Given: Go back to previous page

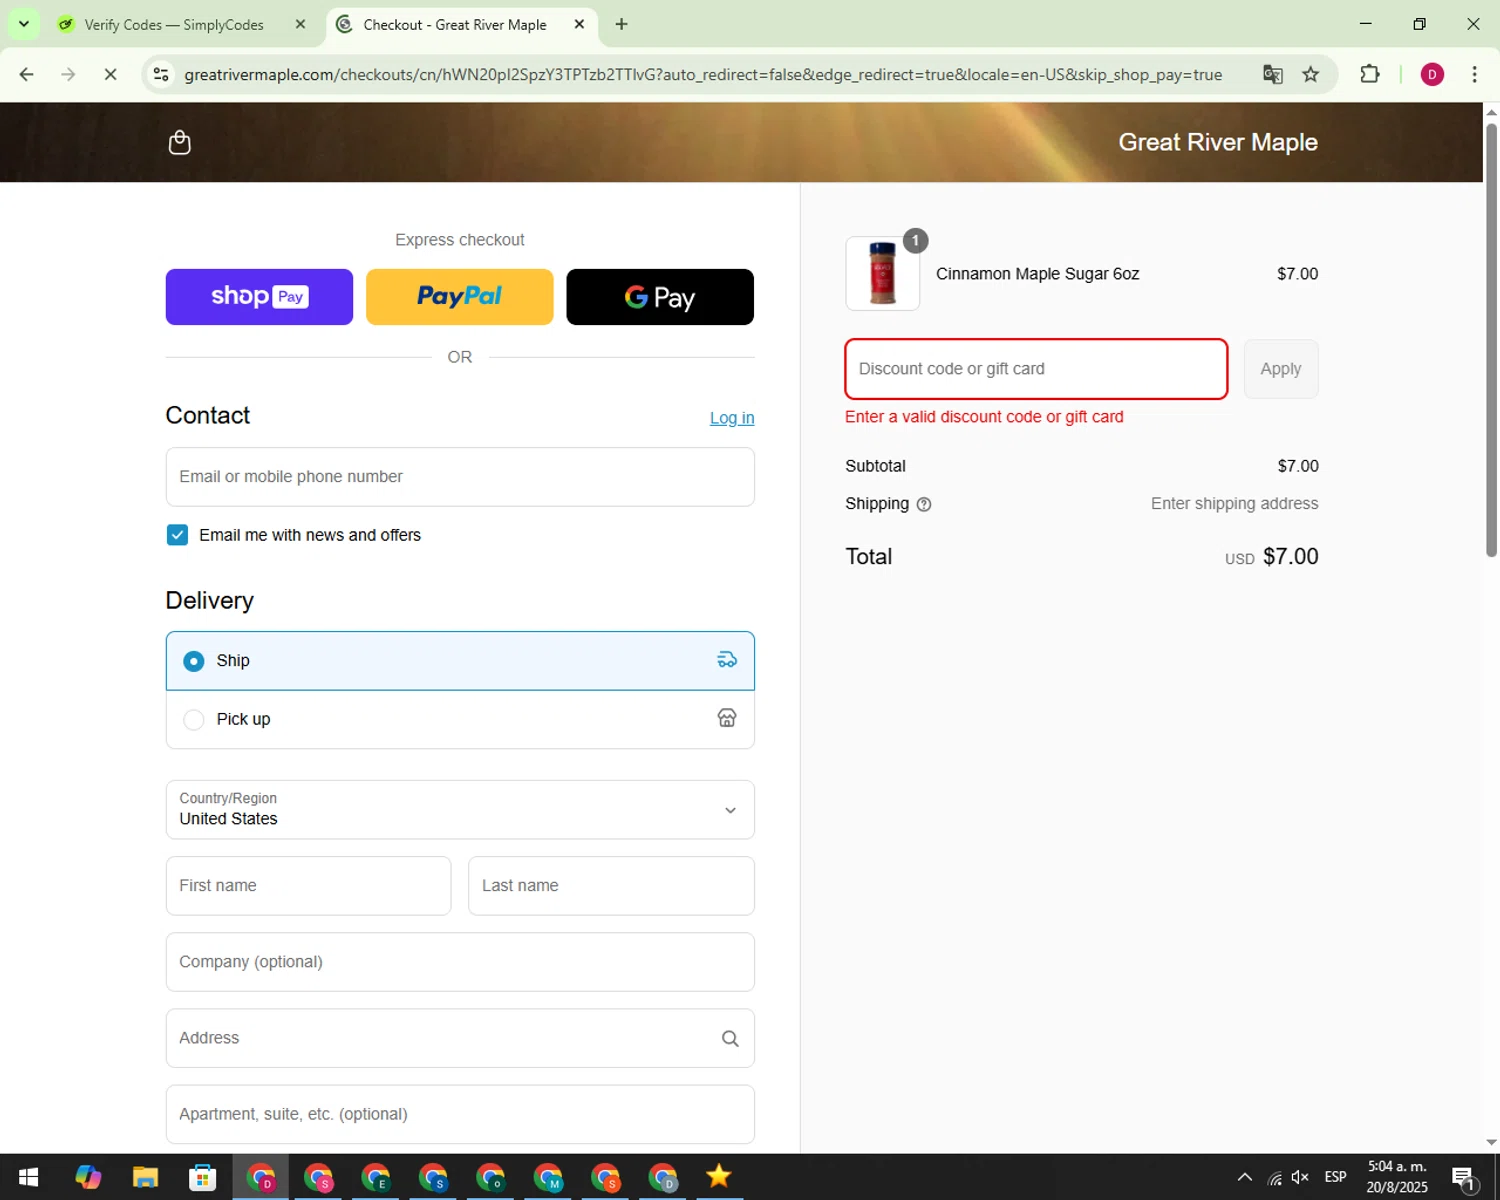Looking at the screenshot, I should pos(27,74).
